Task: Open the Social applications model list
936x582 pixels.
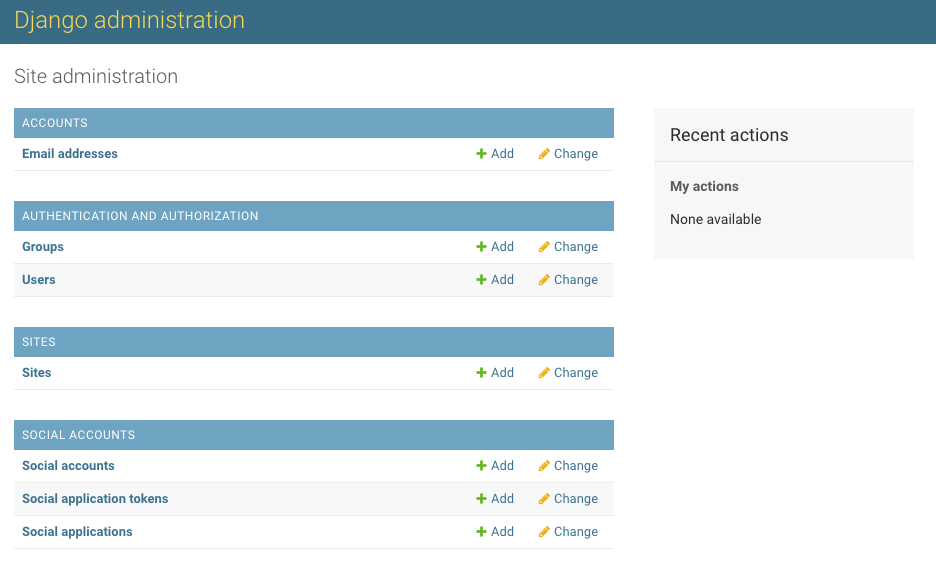Action: coord(77,532)
